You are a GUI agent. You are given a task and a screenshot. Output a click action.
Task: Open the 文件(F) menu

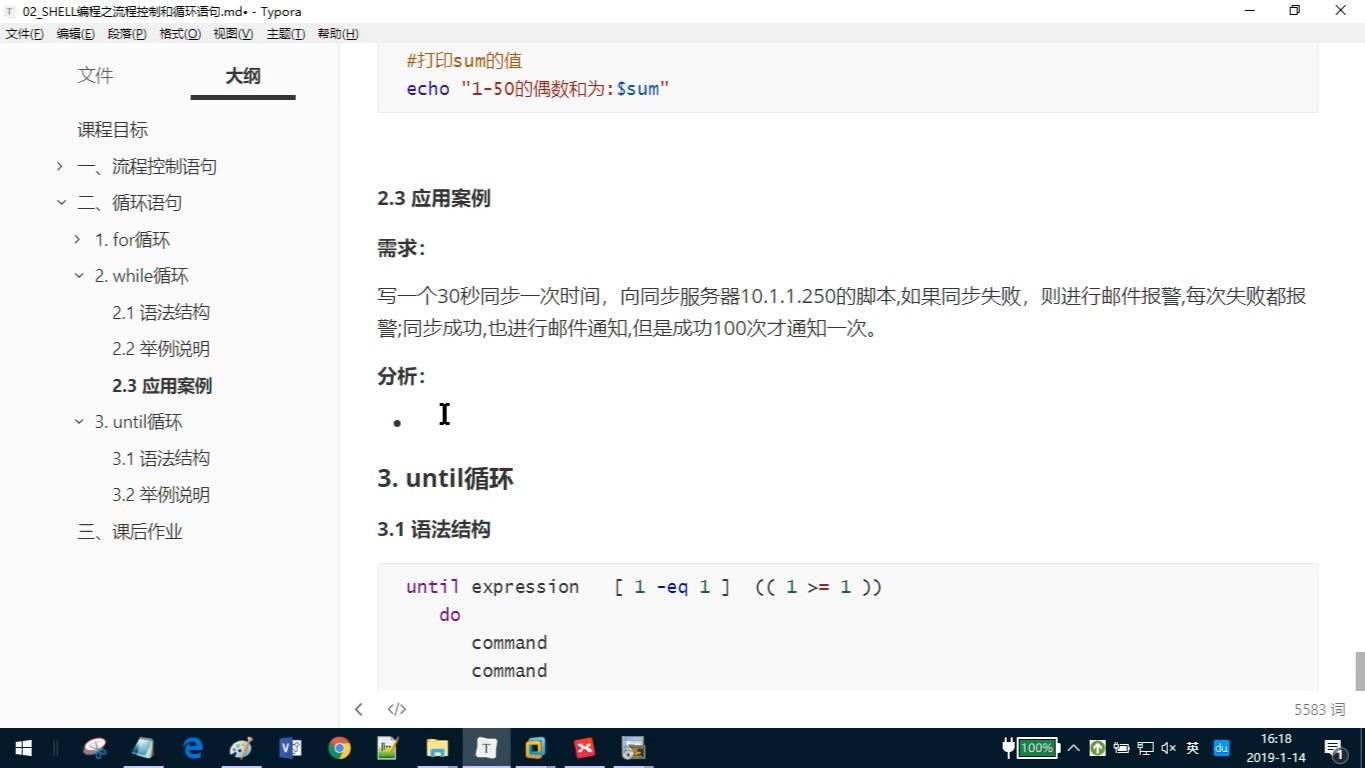pos(24,34)
